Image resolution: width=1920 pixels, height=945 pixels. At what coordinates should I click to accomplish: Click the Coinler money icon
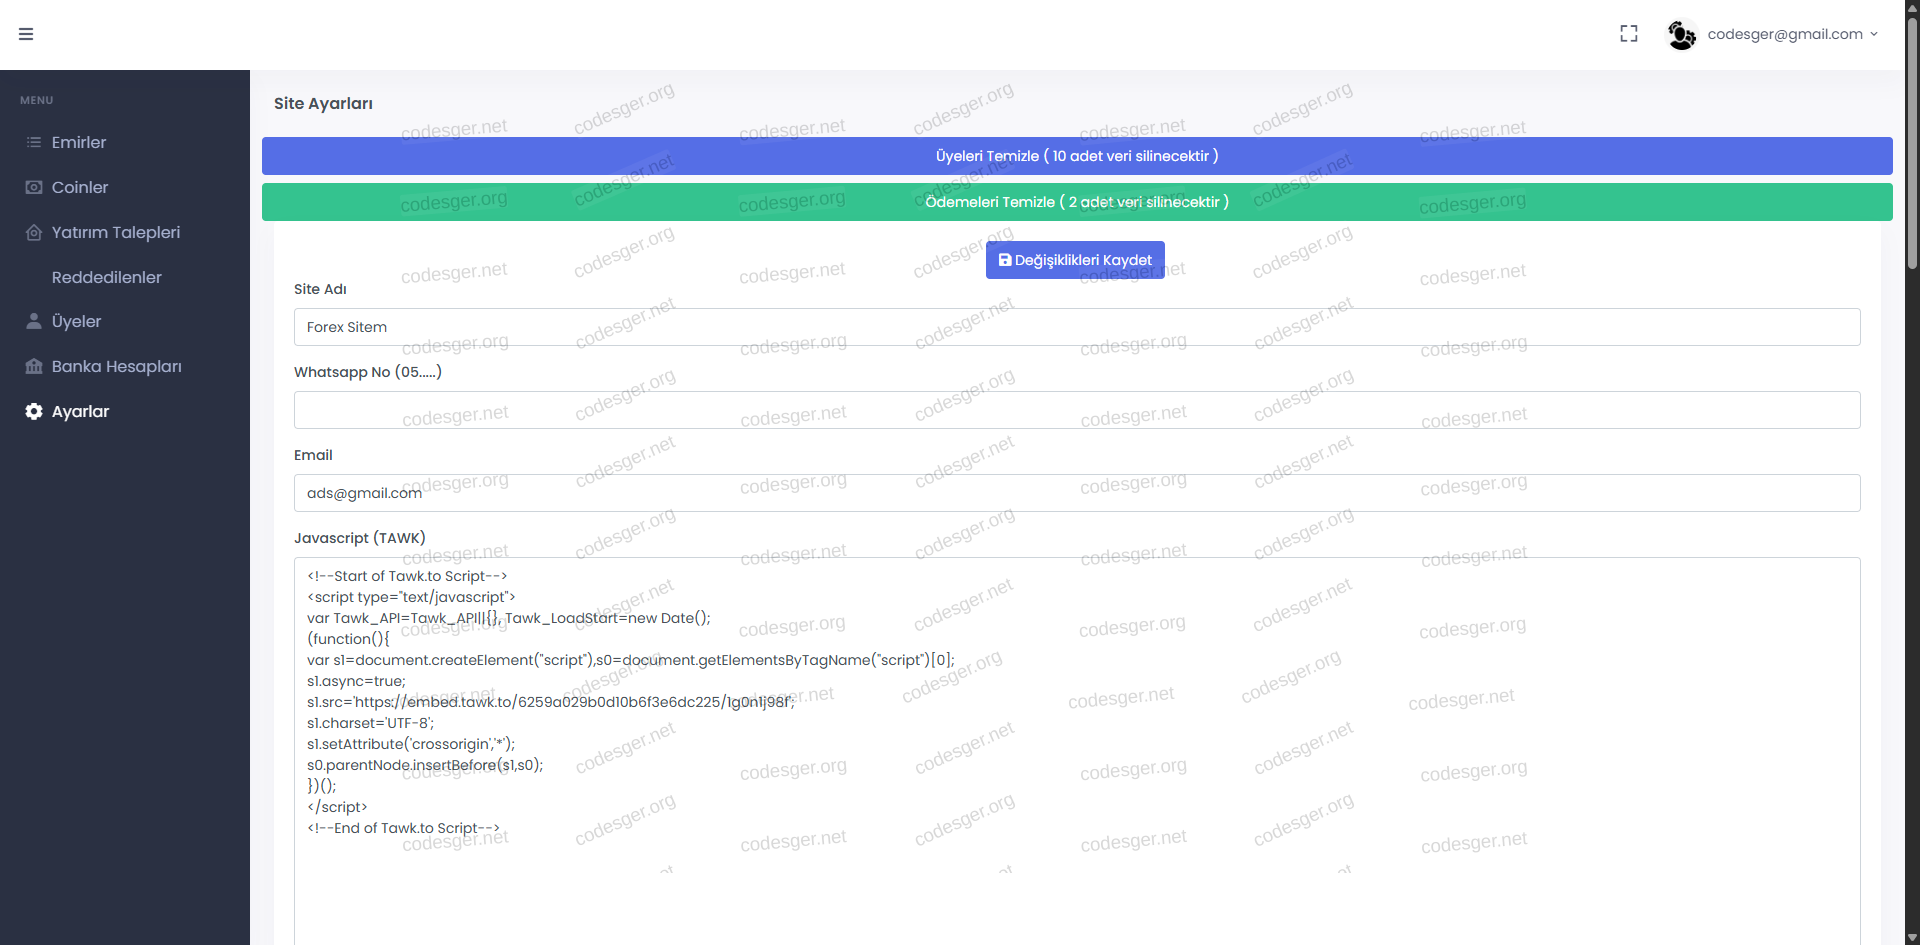(34, 187)
